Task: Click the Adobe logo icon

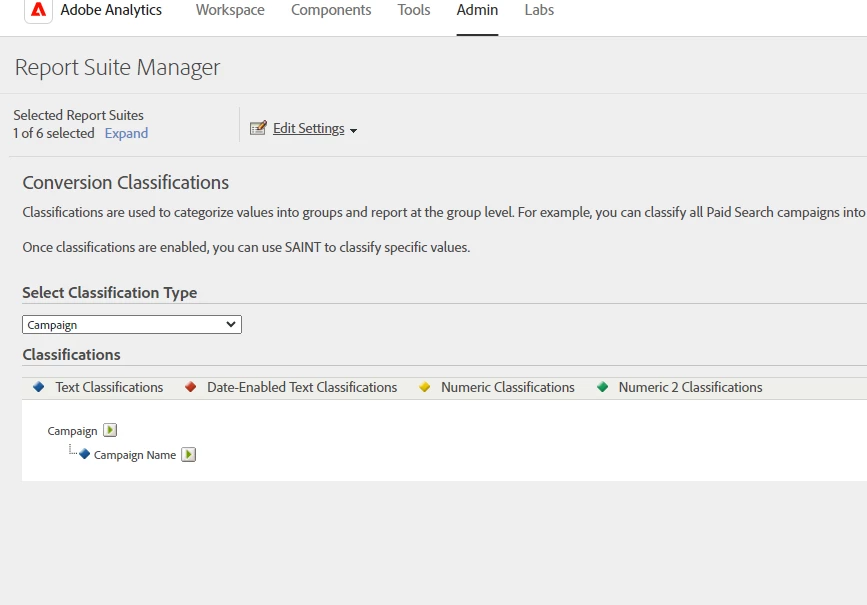Action: [38, 10]
